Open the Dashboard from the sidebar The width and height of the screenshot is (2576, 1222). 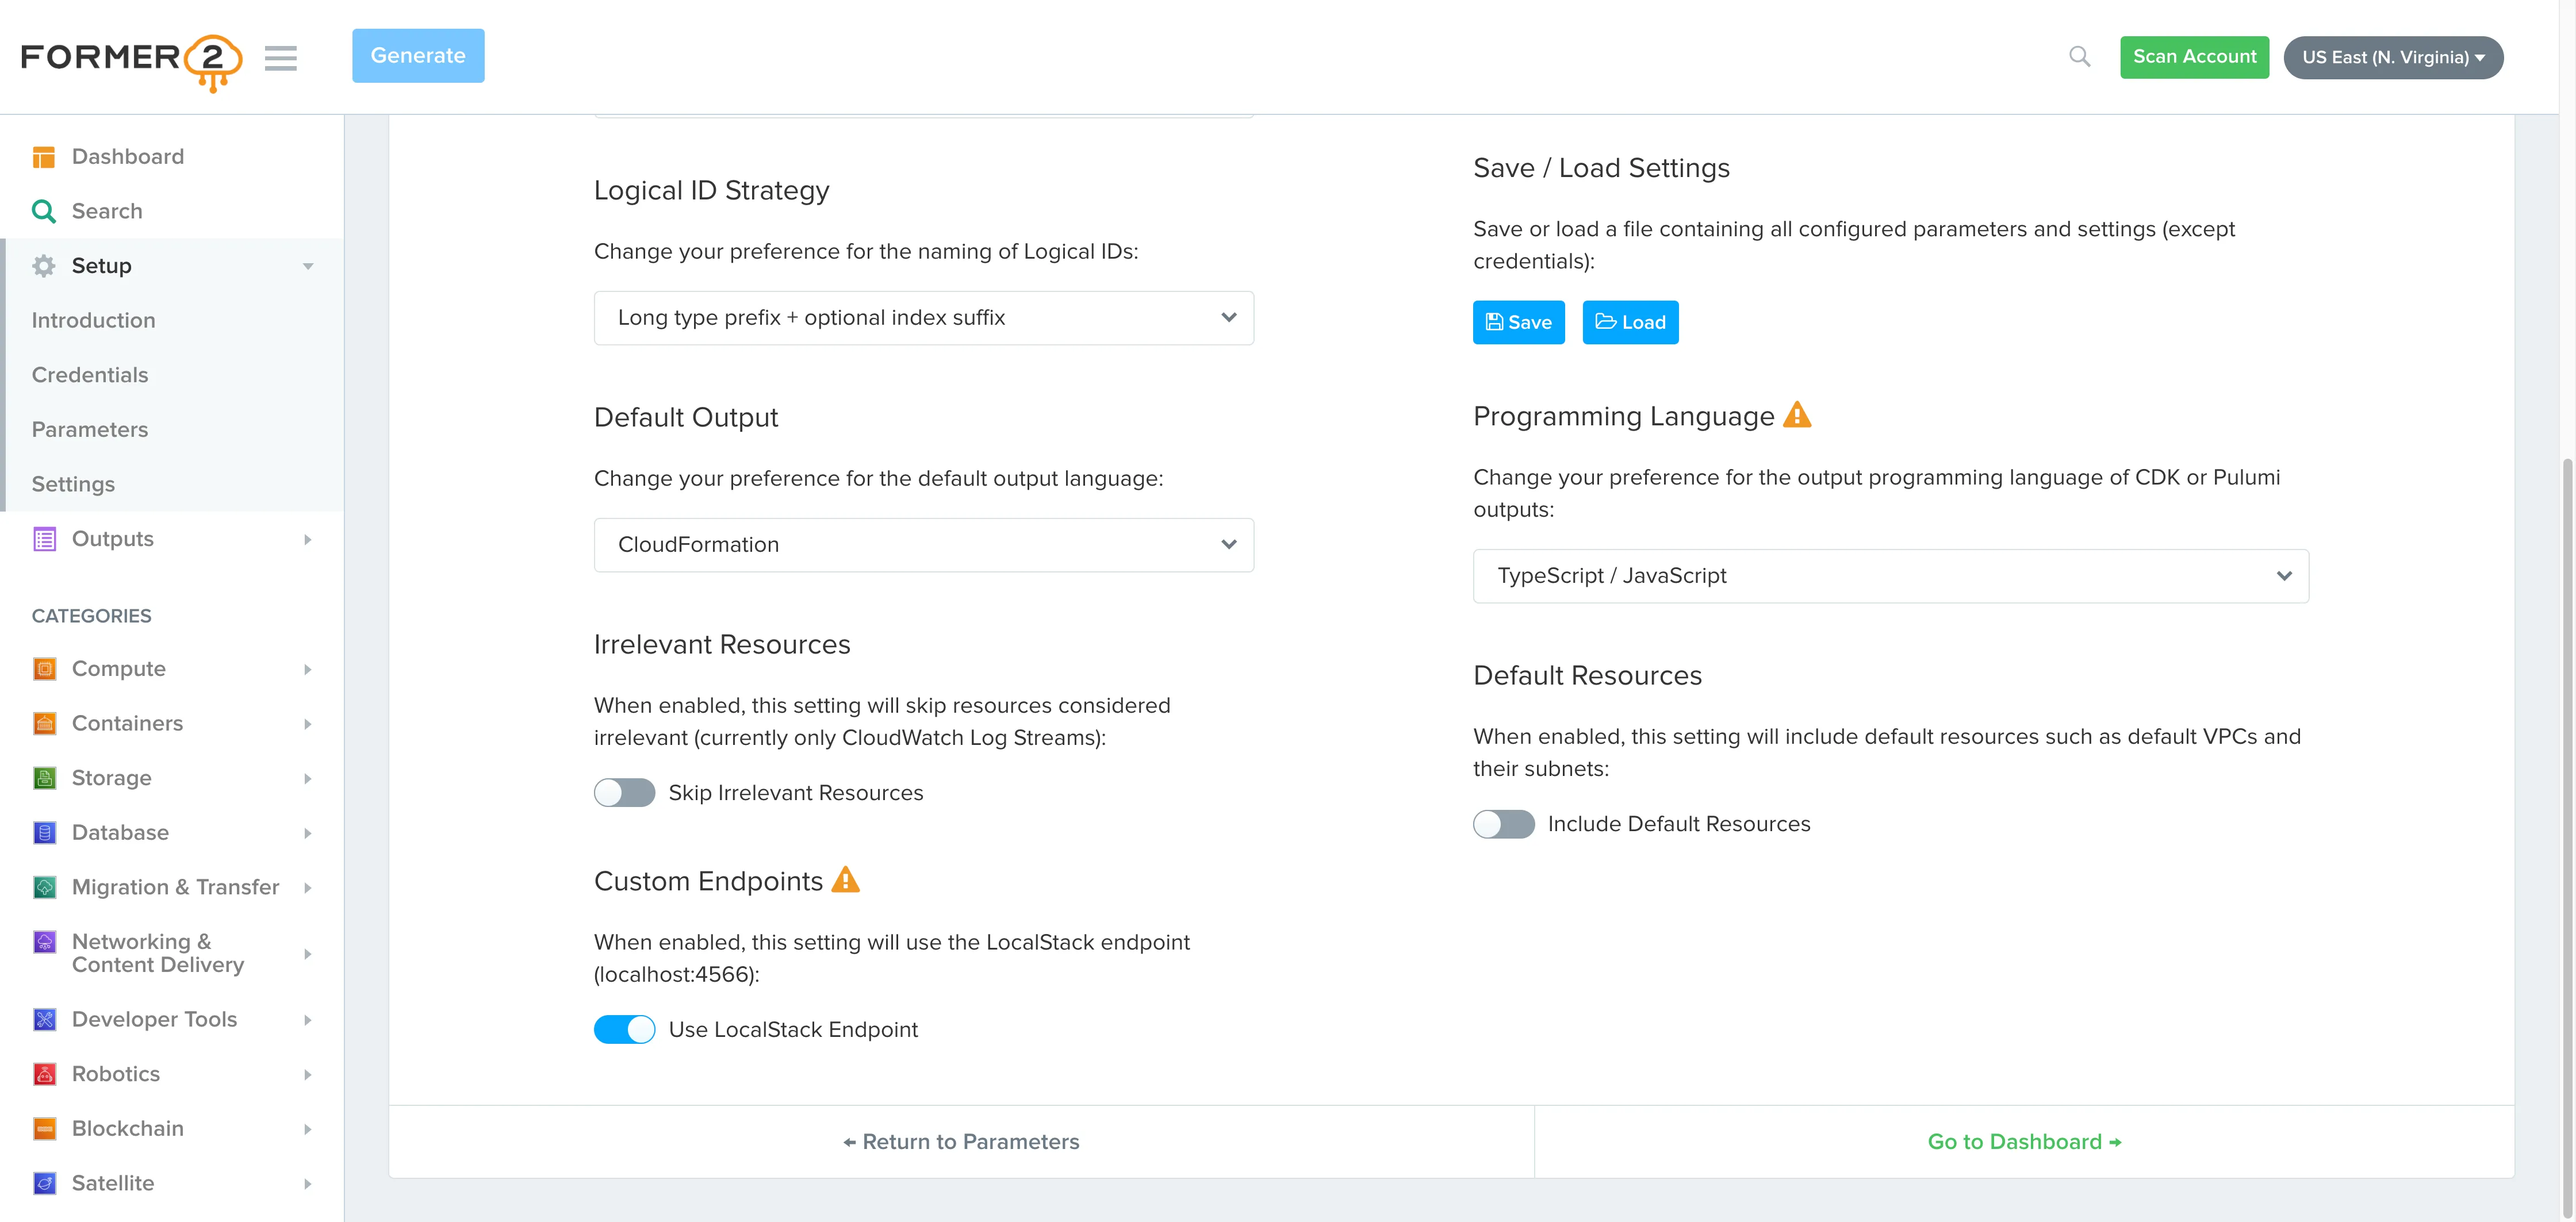click(127, 156)
